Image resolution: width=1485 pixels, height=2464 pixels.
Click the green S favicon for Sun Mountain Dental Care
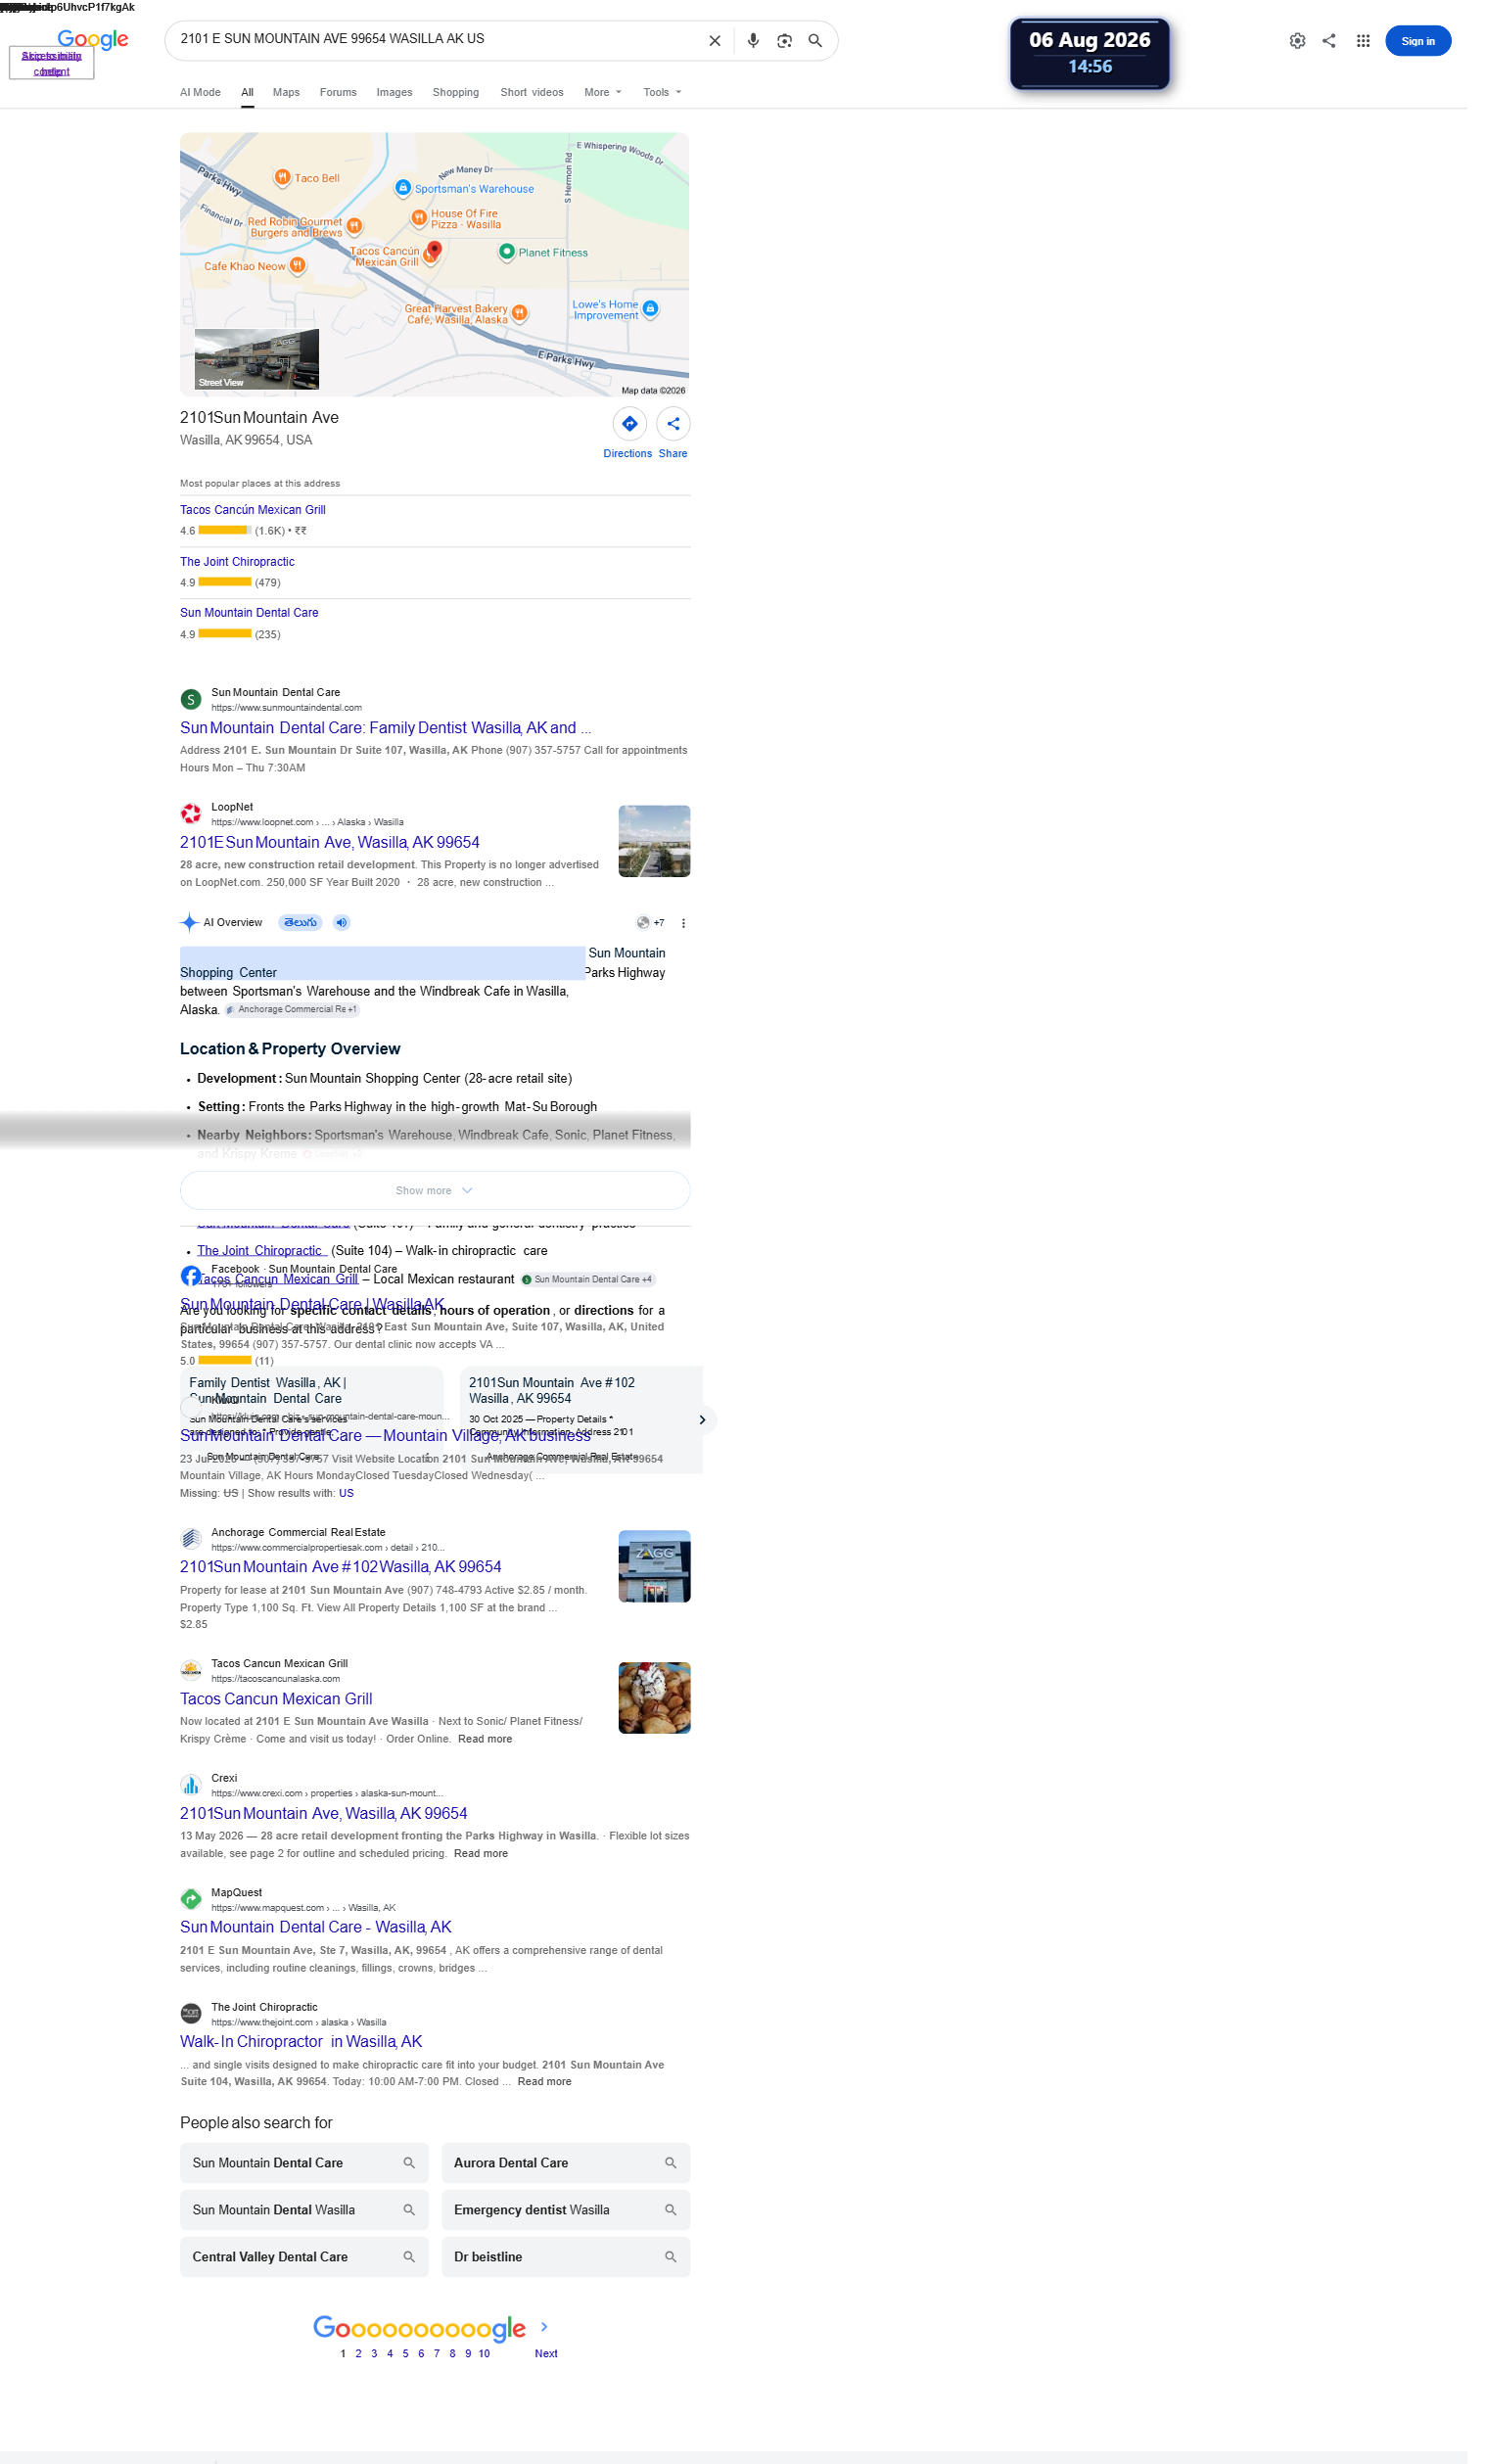click(x=190, y=700)
